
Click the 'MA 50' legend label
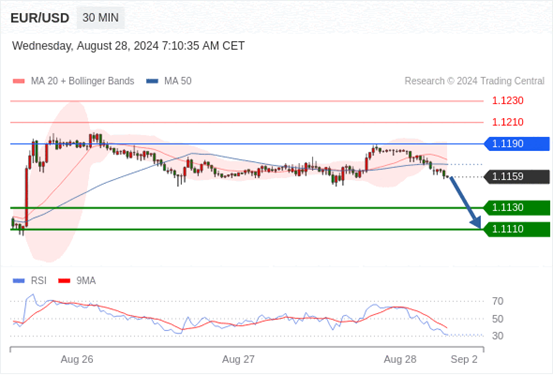tap(178, 81)
